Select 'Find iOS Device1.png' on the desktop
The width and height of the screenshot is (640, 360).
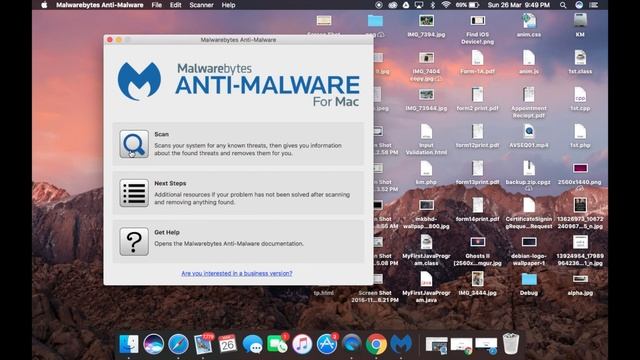[478, 20]
